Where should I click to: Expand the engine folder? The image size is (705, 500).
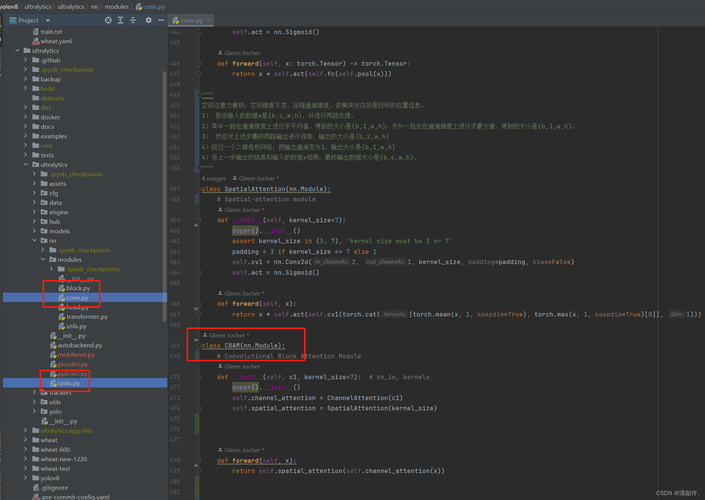coord(34,212)
